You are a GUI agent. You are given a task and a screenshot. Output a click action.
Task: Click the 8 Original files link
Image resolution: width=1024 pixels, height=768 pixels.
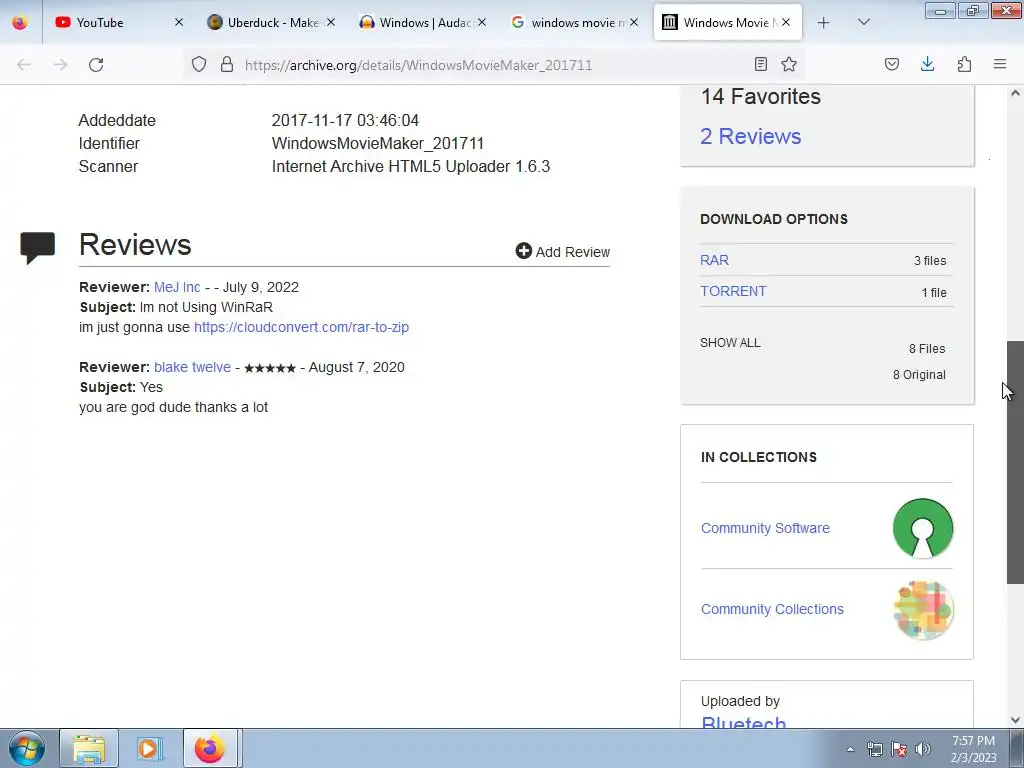(919, 375)
